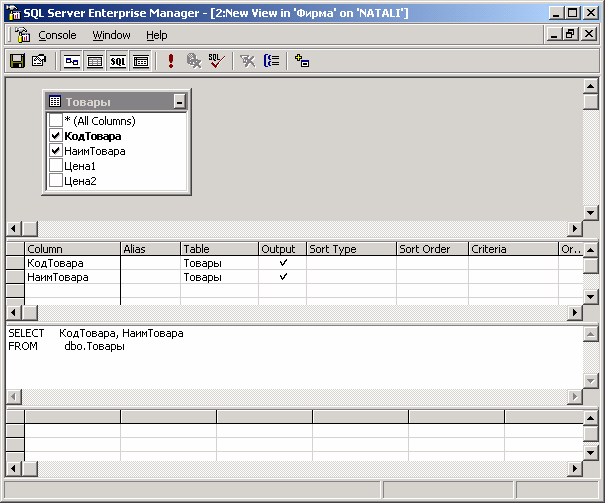Restore the inner view window
The width and height of the screenshot is (605, 503).
click(571, 34)
